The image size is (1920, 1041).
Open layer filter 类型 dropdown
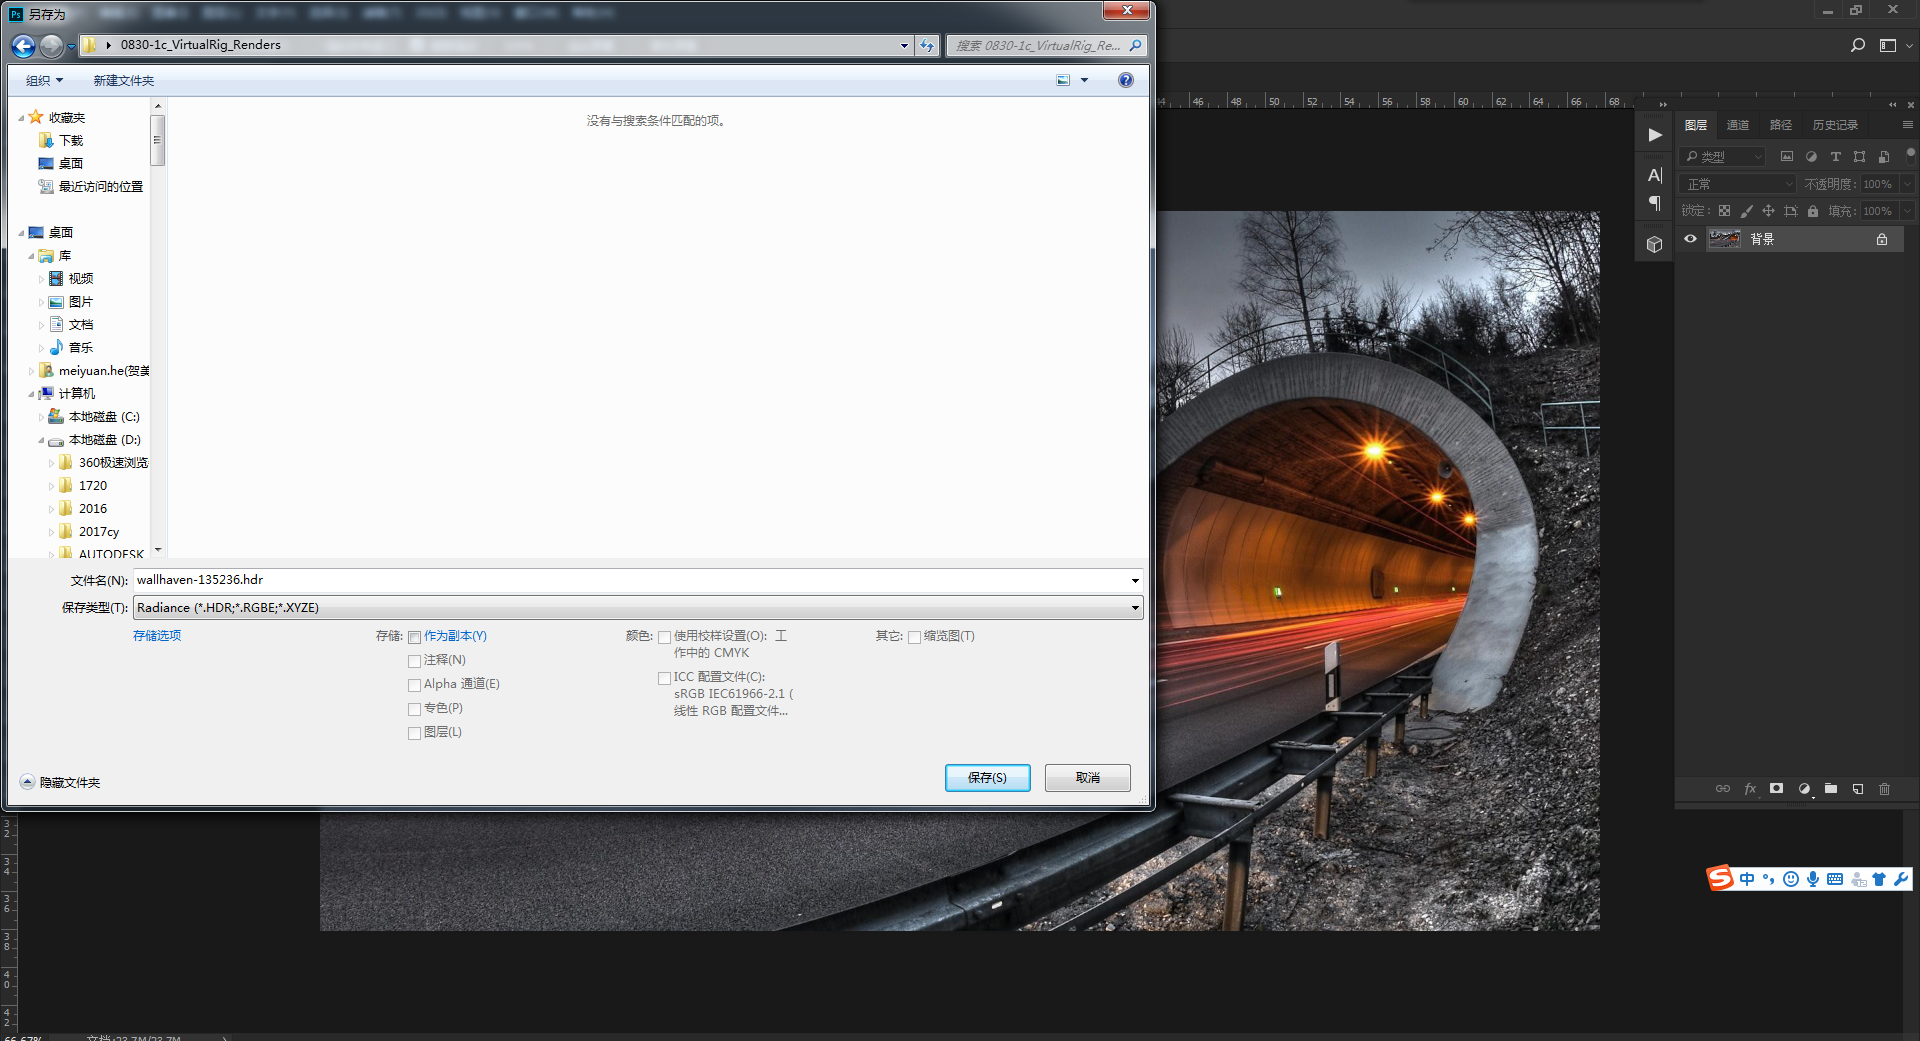[x=1724, y=157]
